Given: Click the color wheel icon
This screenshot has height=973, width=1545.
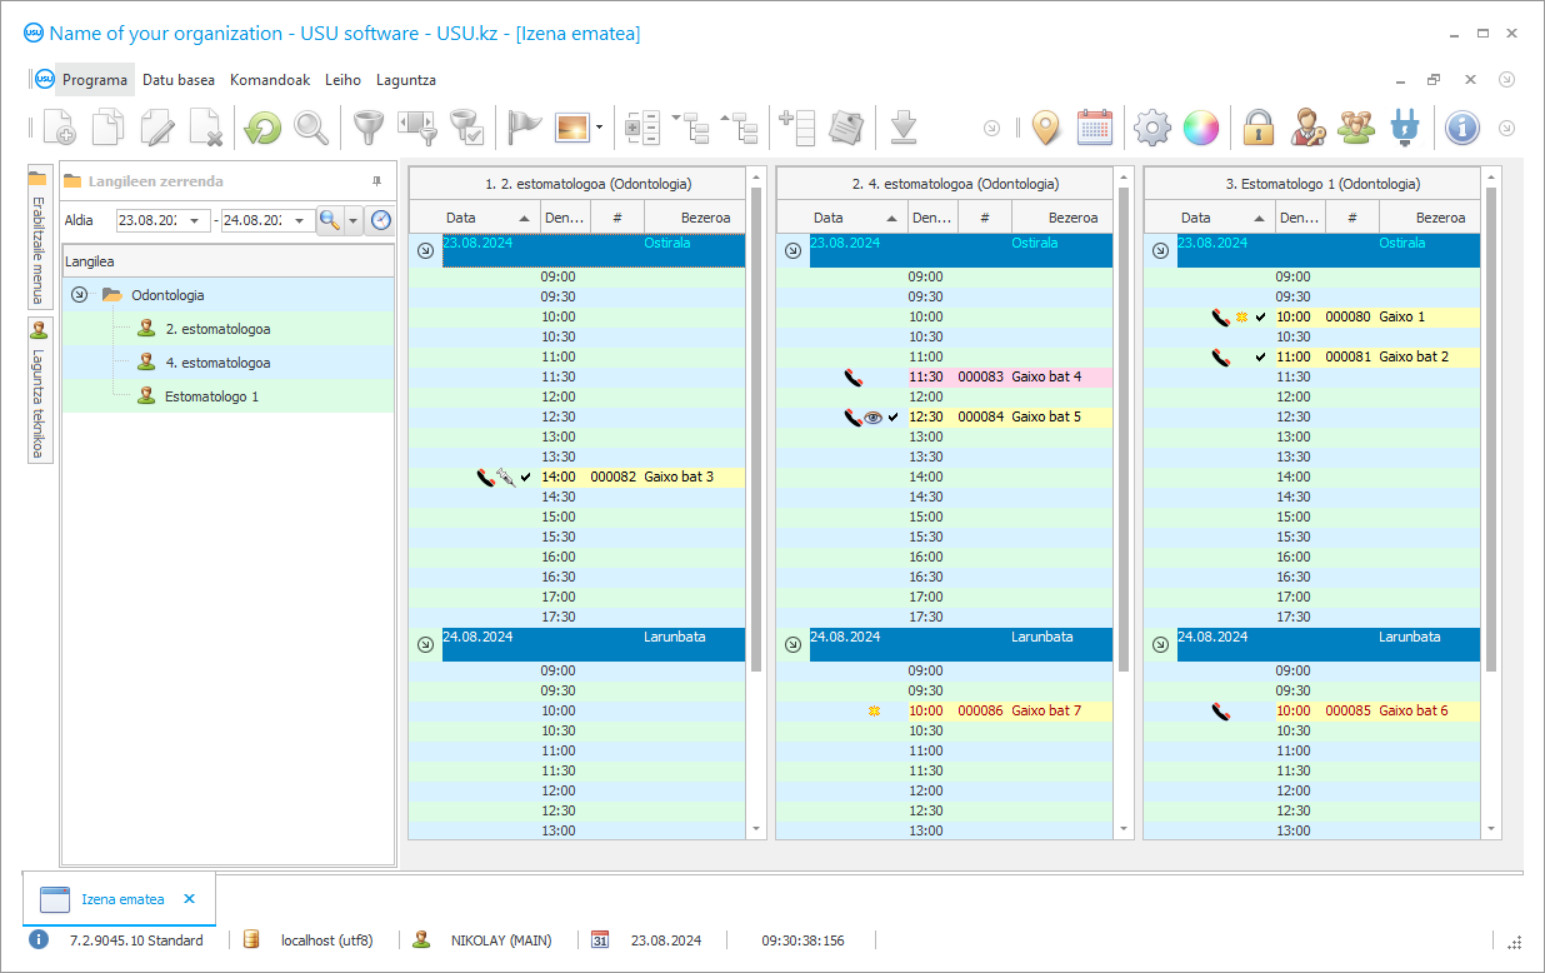Looking at the screenshot, I should [x=1200, y=128].
